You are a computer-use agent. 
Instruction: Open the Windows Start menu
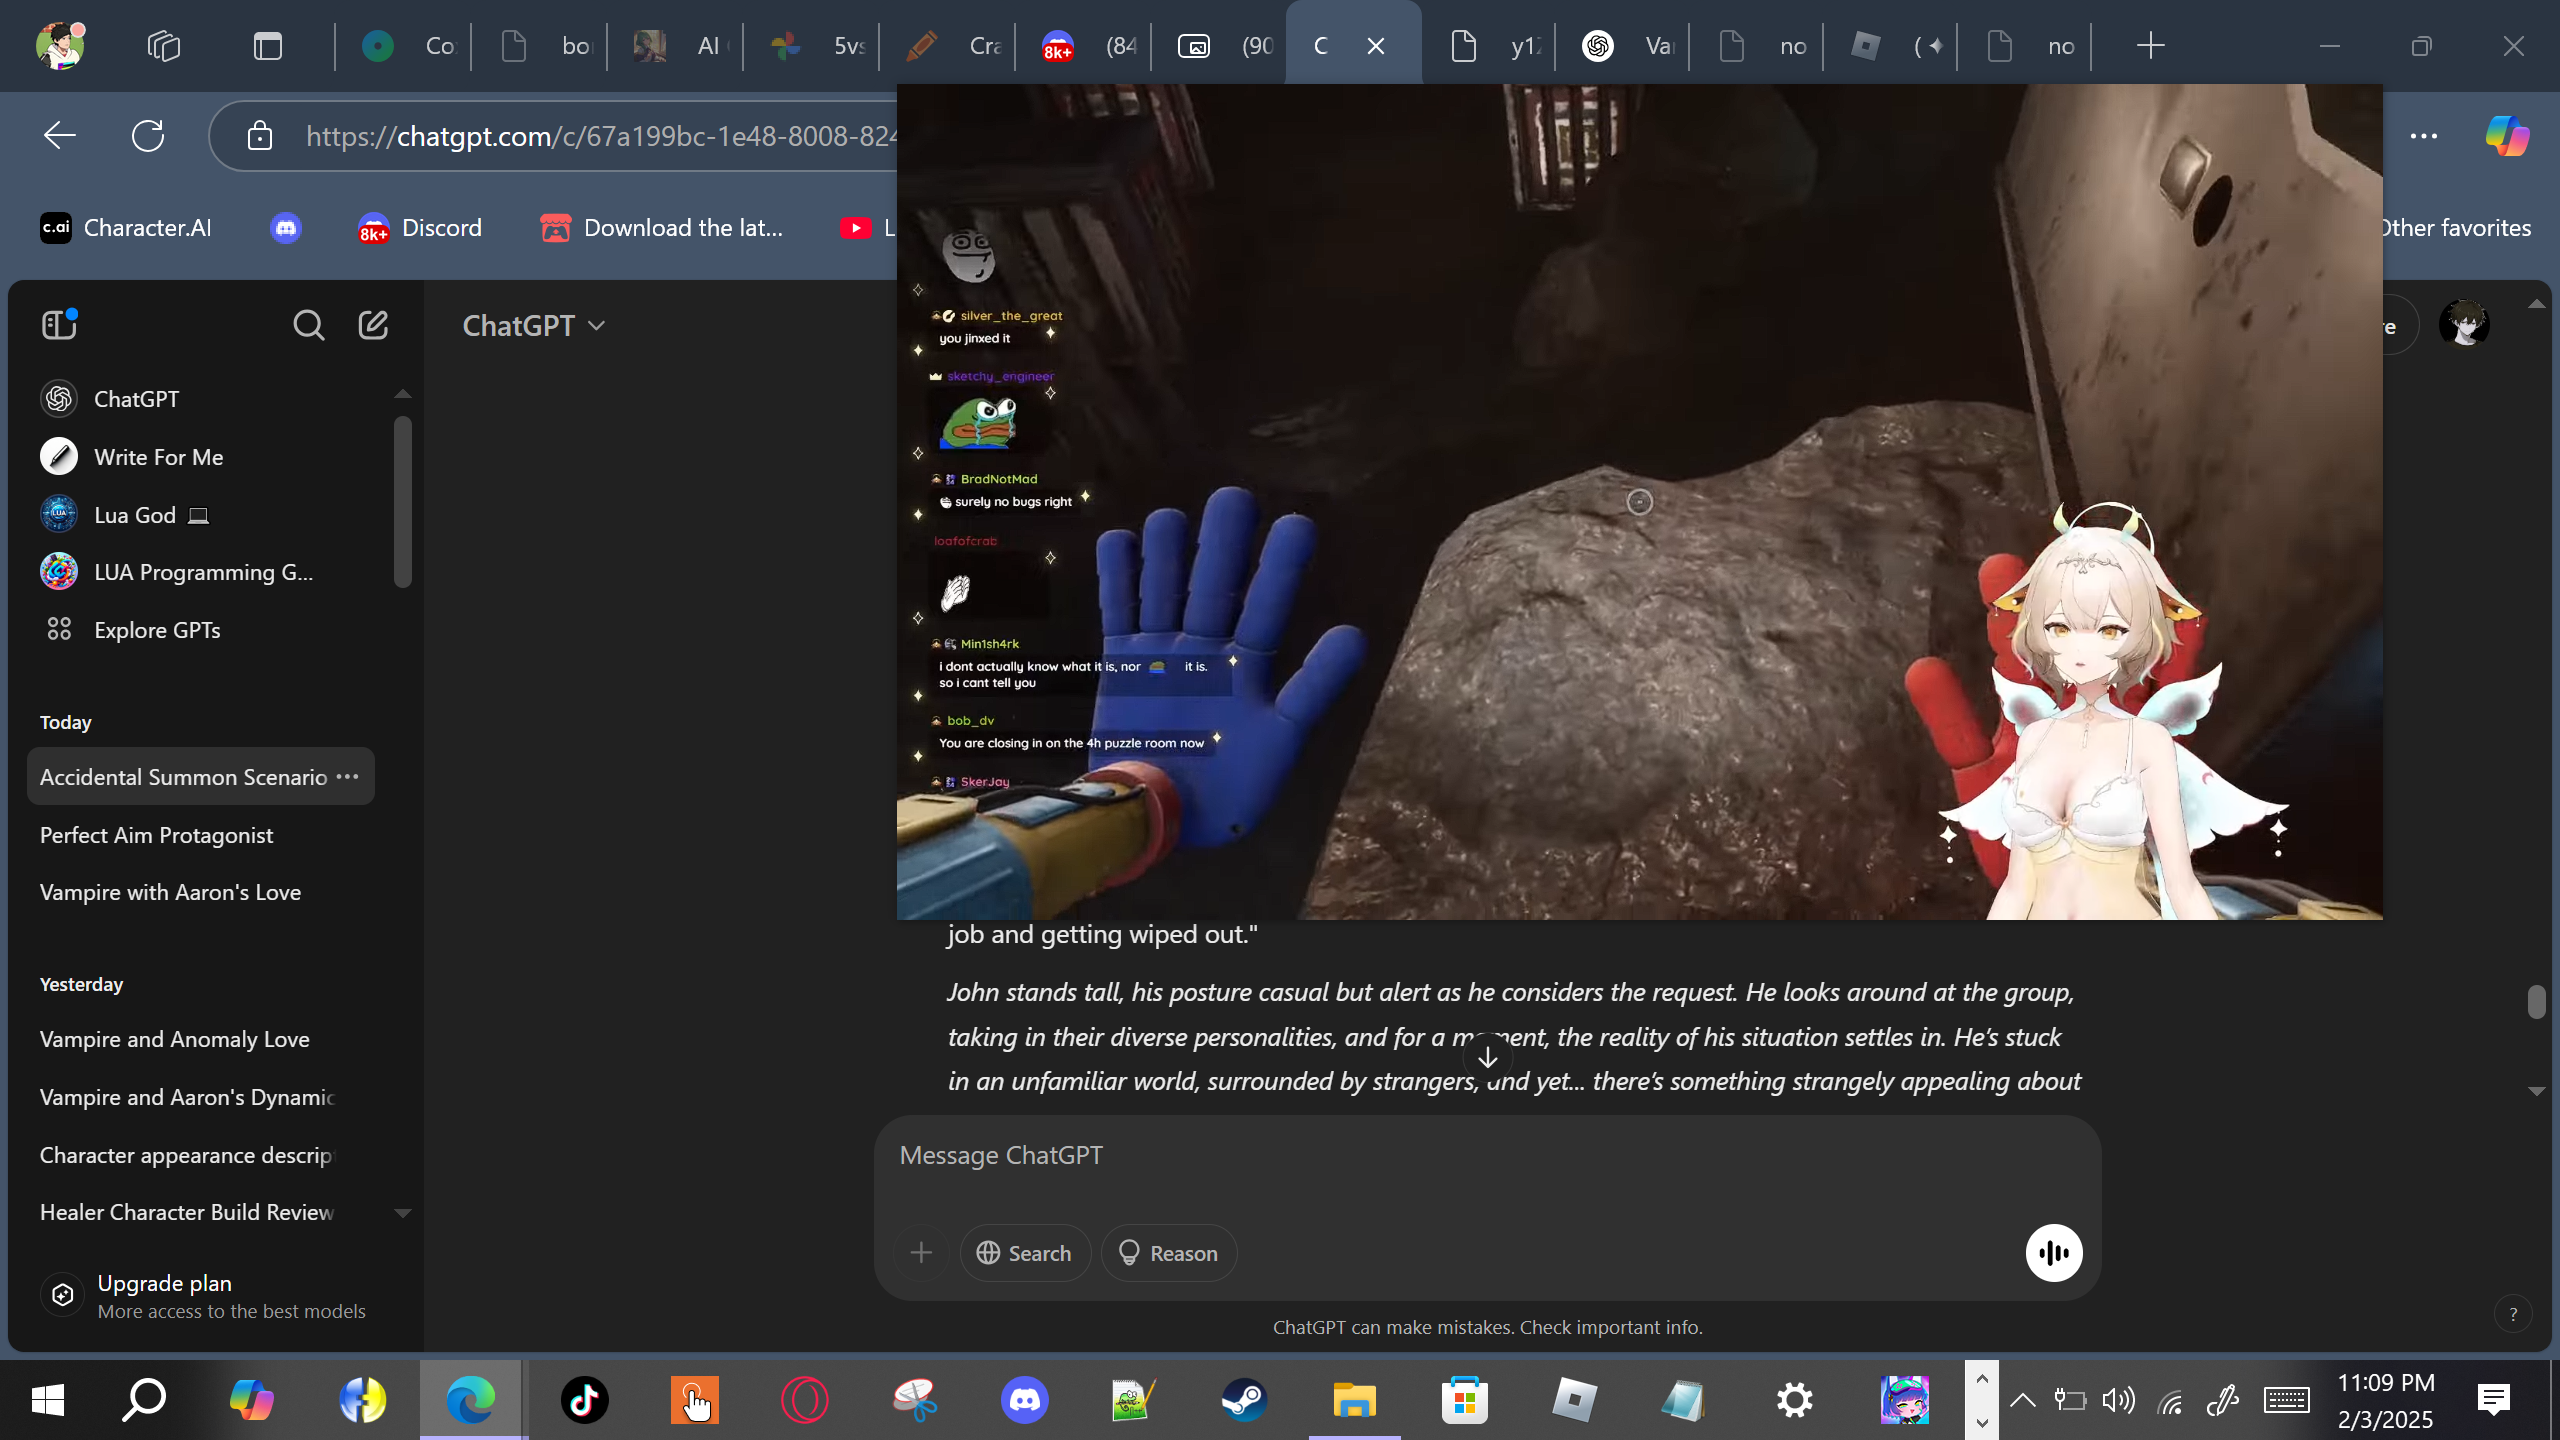48,1400
